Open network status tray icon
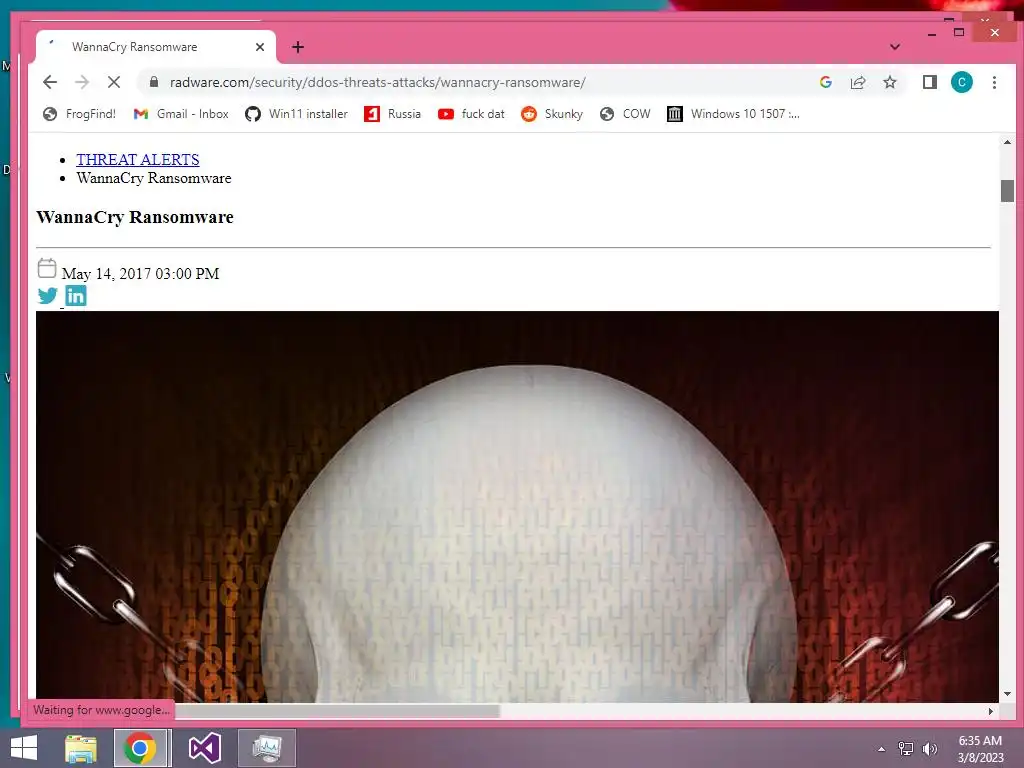1024x768 pixels. click(906, 749)
